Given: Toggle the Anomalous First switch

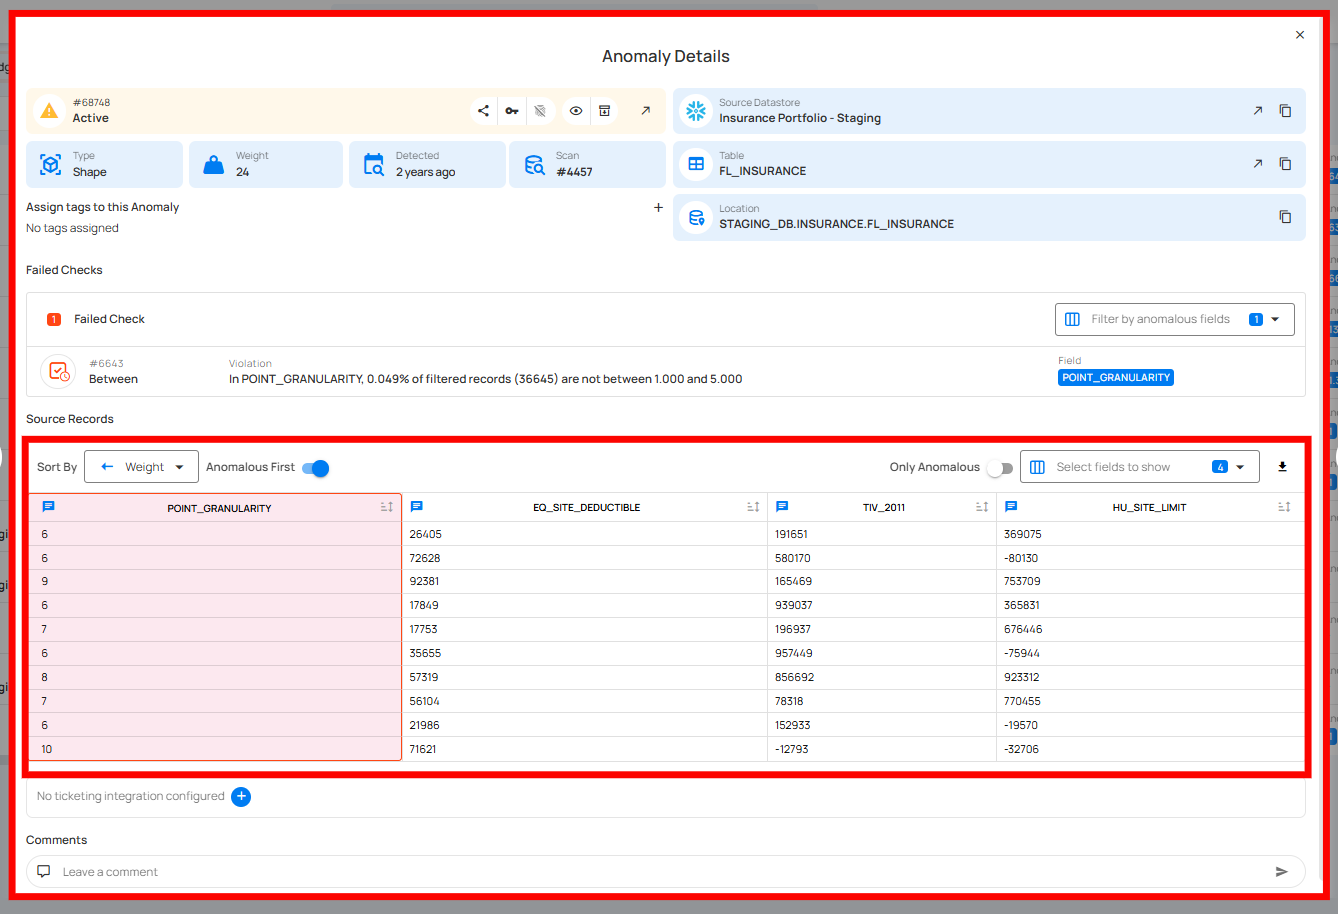Looking at the screenshot, I should [x=316, y=468].
